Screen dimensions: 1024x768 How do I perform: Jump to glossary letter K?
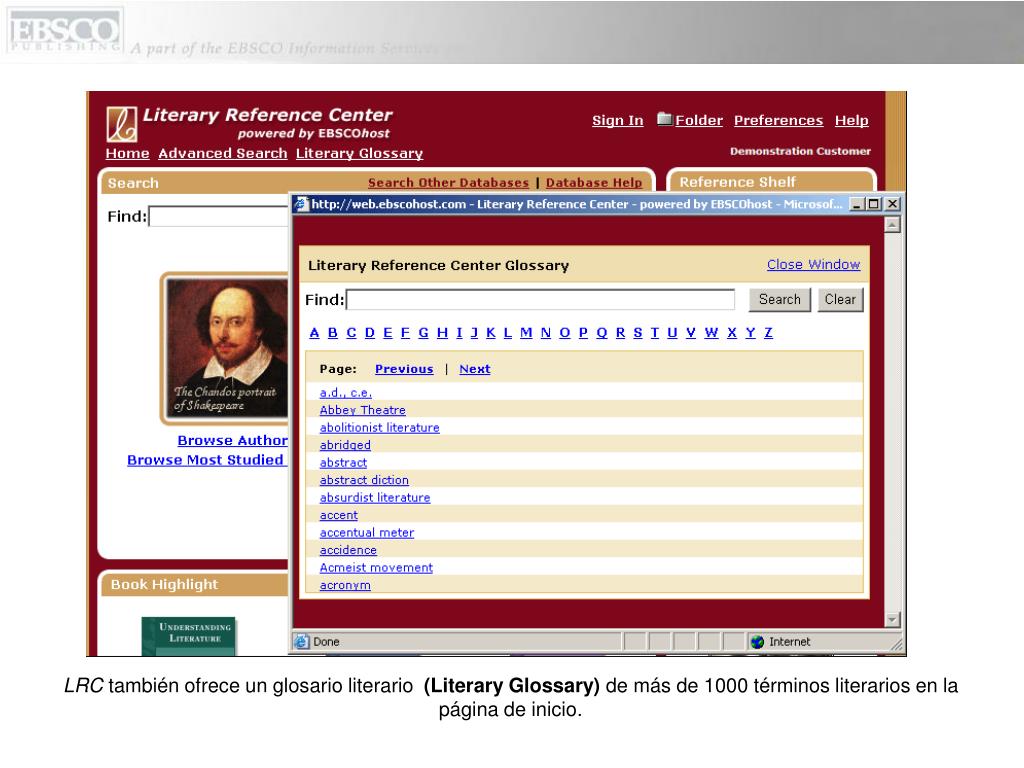[x=490, y=333]
